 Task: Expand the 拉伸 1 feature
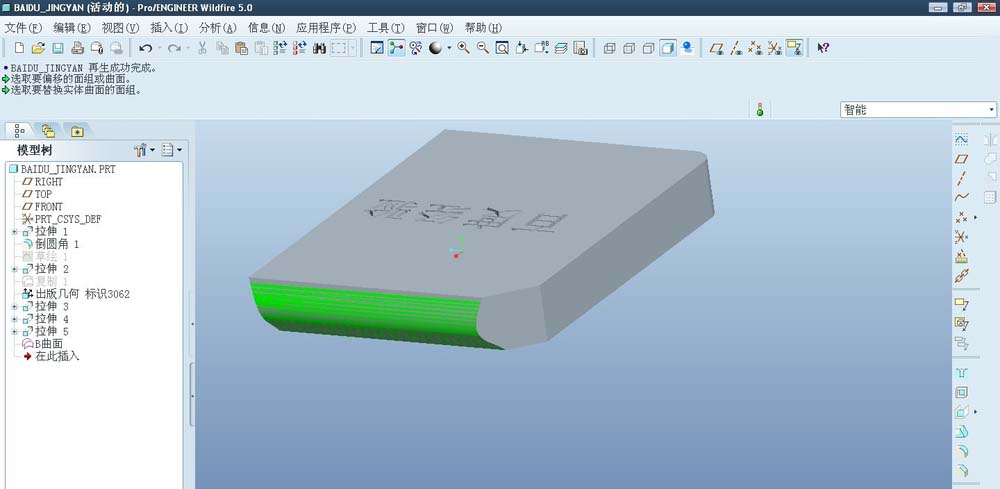click(x=15, y=231)
